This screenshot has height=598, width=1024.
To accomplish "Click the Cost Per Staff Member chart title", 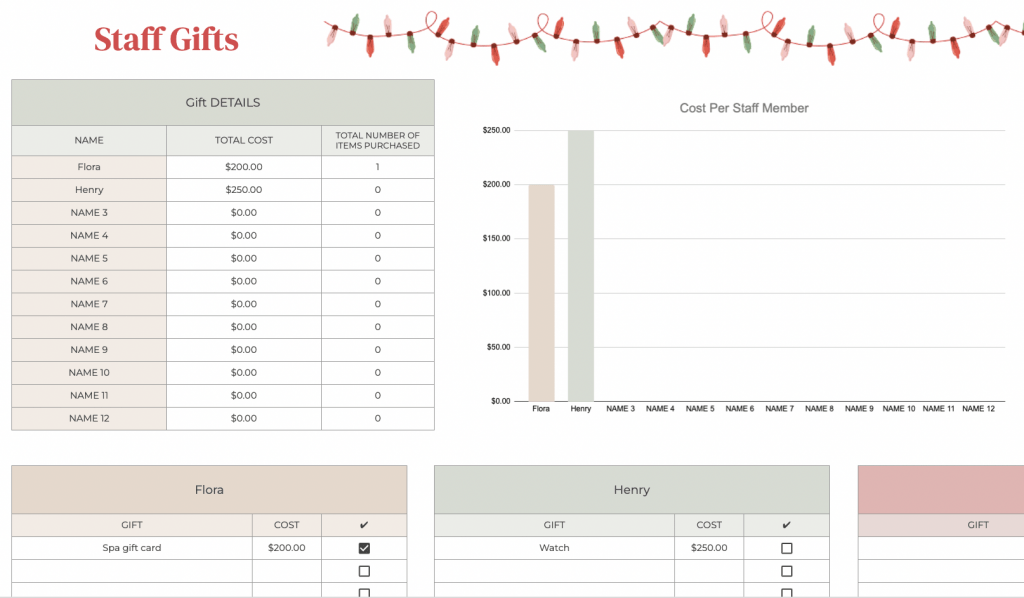I will coord(743,108).
